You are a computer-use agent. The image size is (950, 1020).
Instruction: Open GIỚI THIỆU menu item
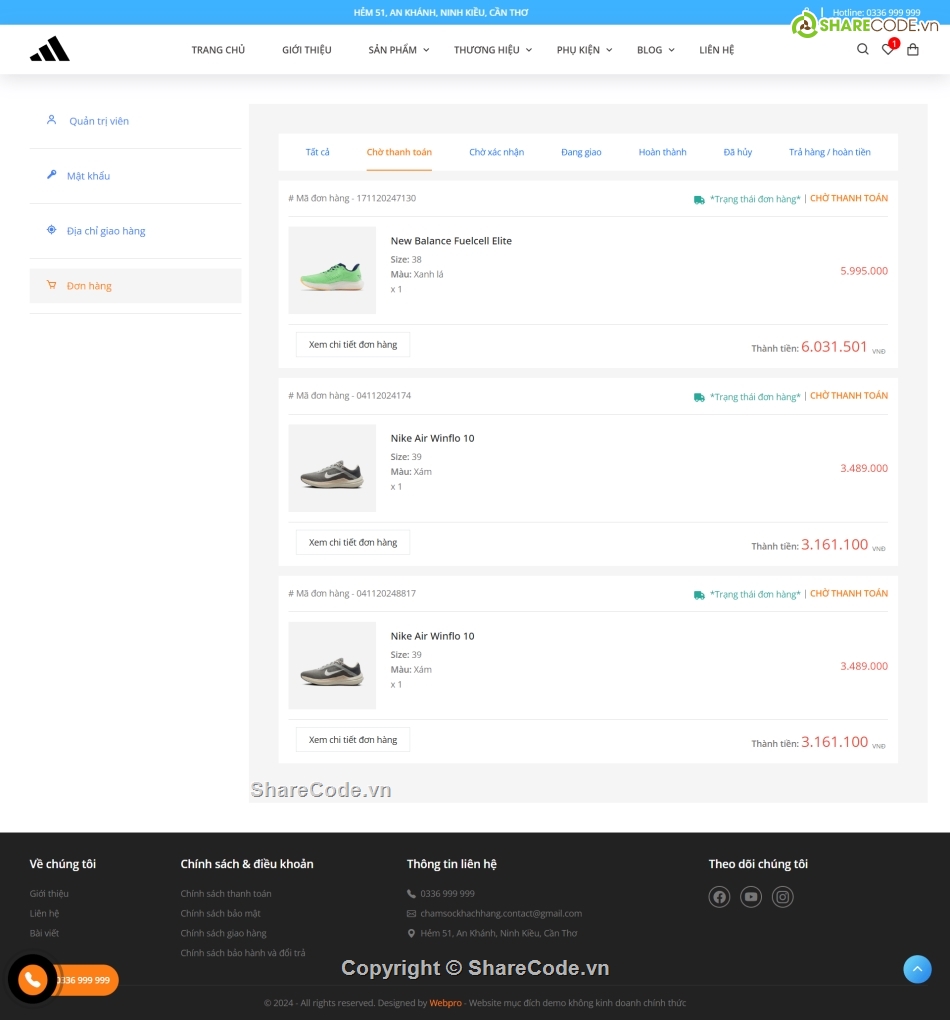point(306,50)
